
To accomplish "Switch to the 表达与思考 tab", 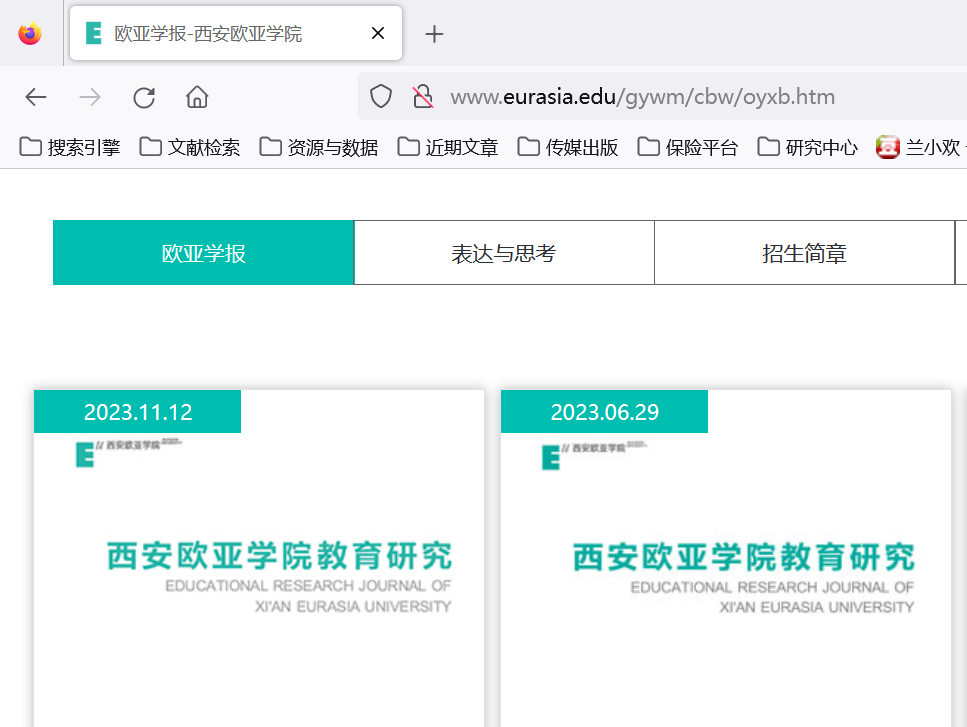I will (x=504, y=253).
